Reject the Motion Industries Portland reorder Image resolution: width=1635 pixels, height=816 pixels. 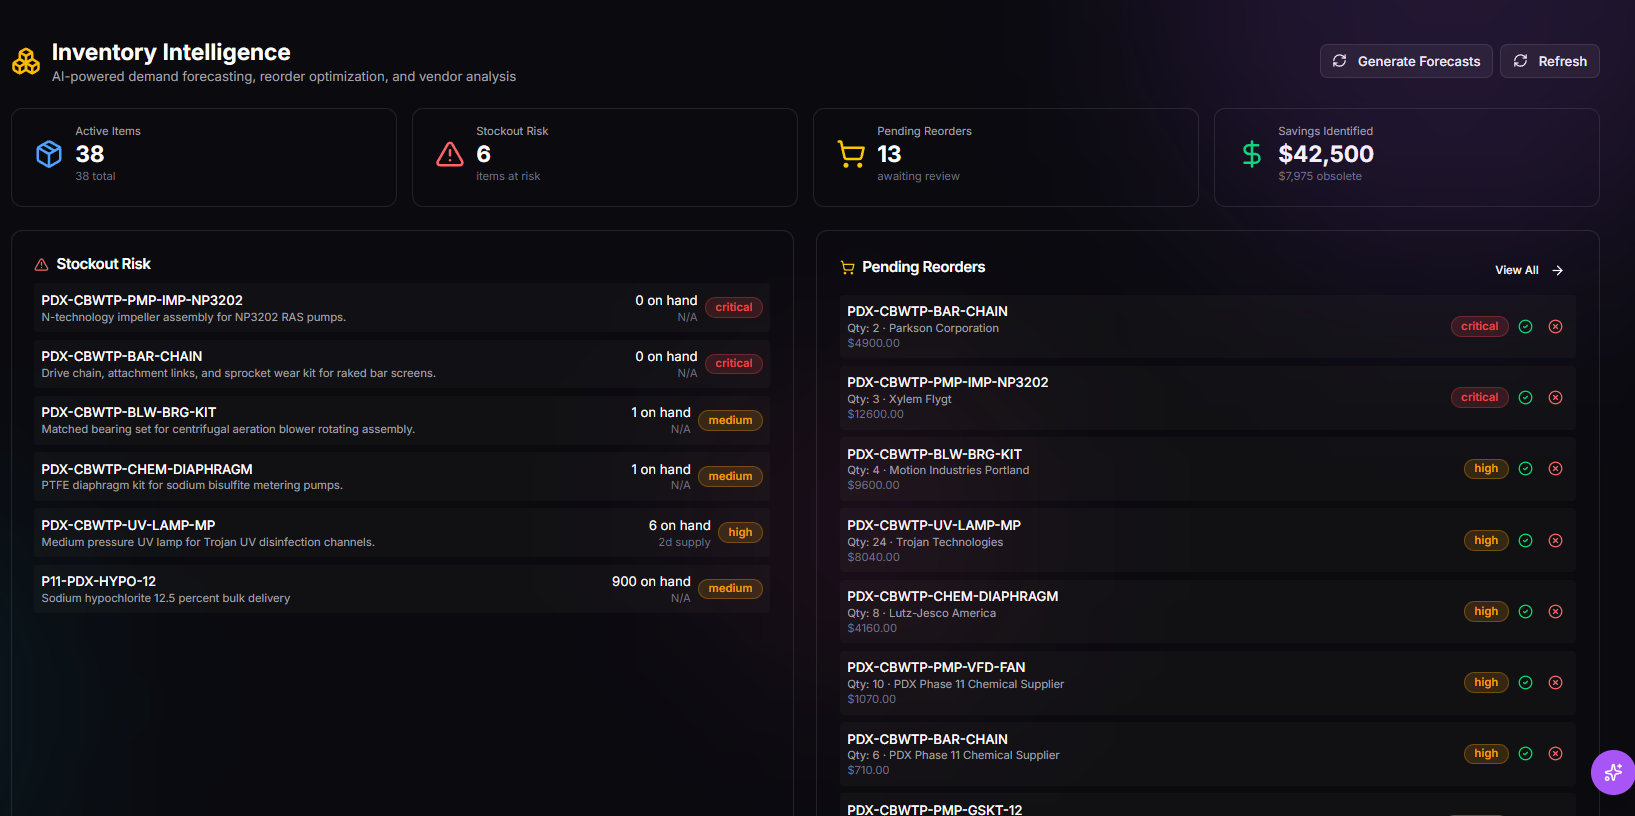point(1556,469)
